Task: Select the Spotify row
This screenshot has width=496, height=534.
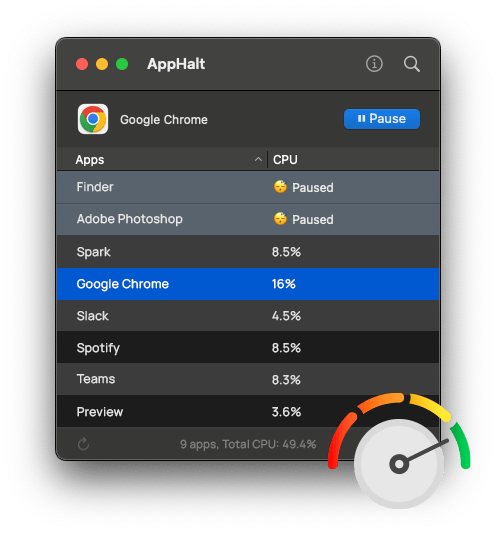Action: click(x=248, y=348)
